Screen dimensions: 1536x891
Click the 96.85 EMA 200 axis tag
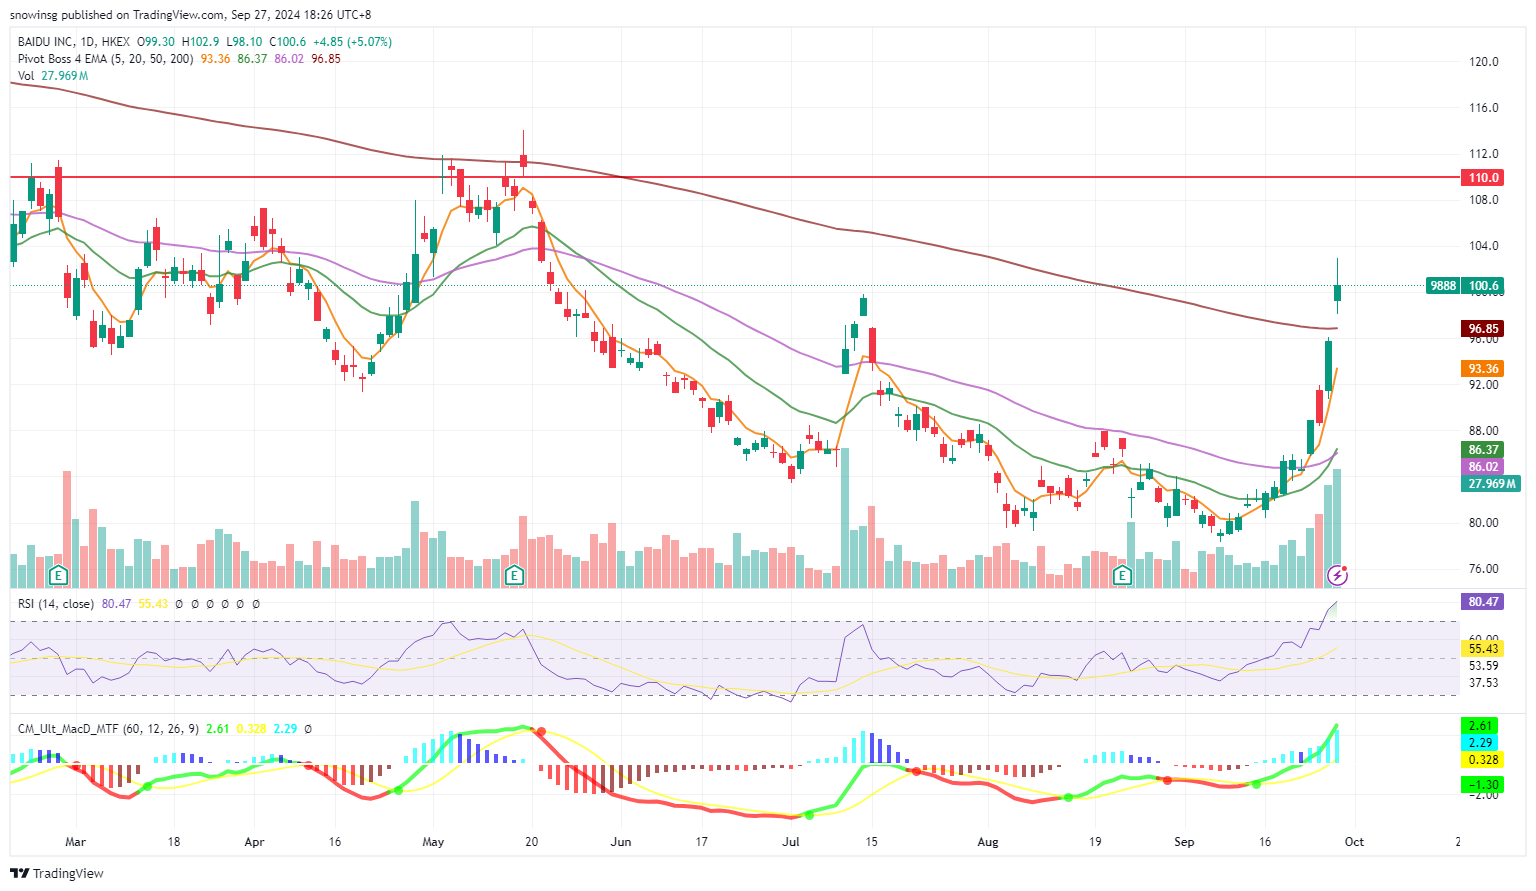pyautogui.click(x=1483, y=329)
